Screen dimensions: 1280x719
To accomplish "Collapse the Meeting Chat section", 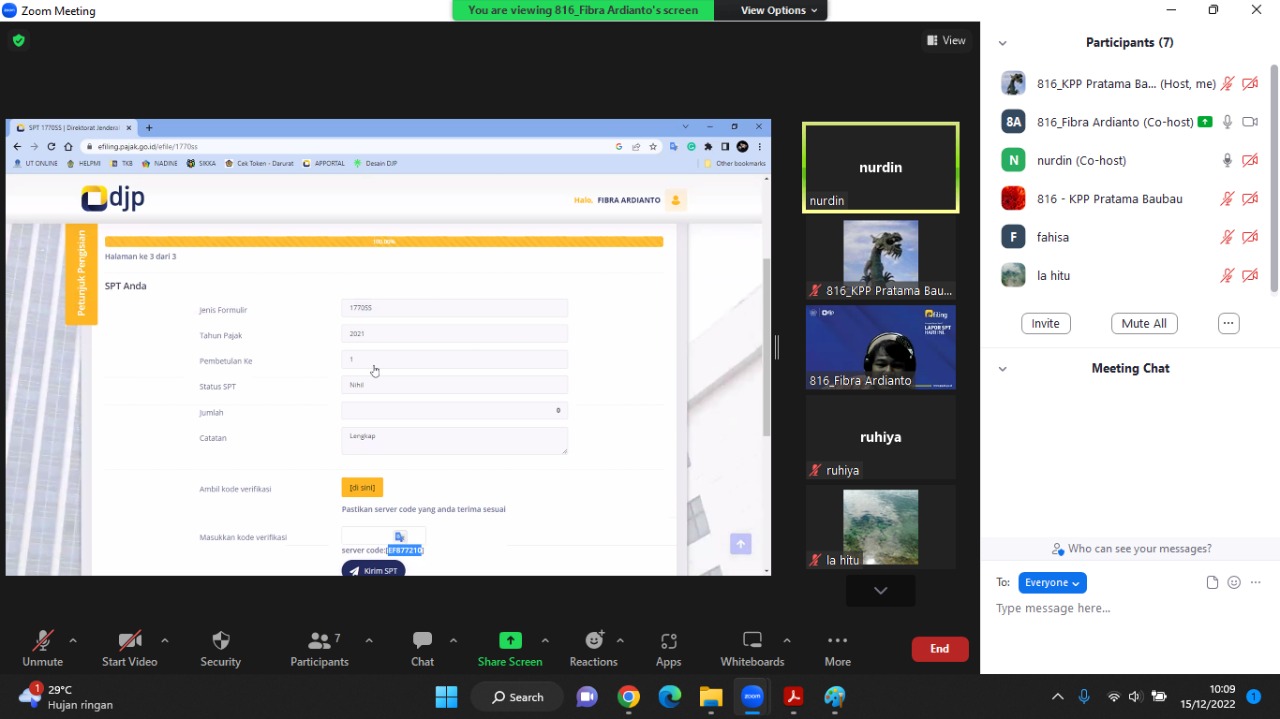I will click(x=1002, y=369).
